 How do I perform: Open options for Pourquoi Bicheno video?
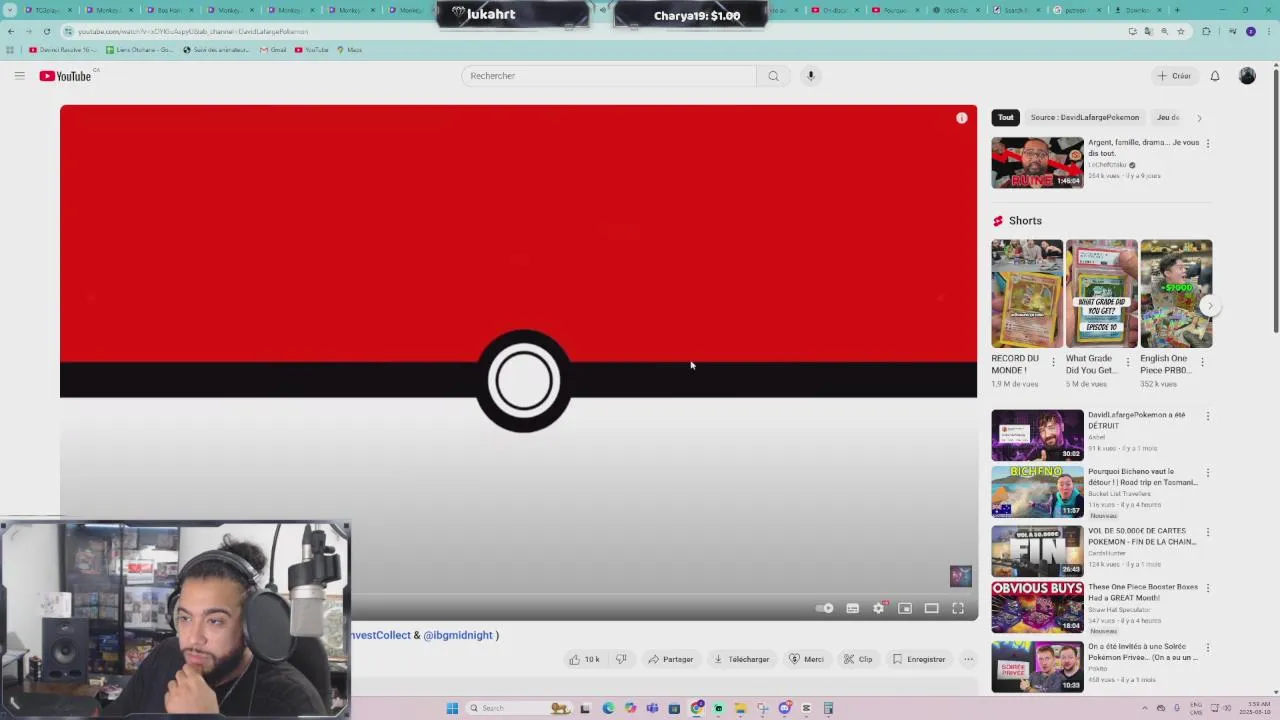1207,473
